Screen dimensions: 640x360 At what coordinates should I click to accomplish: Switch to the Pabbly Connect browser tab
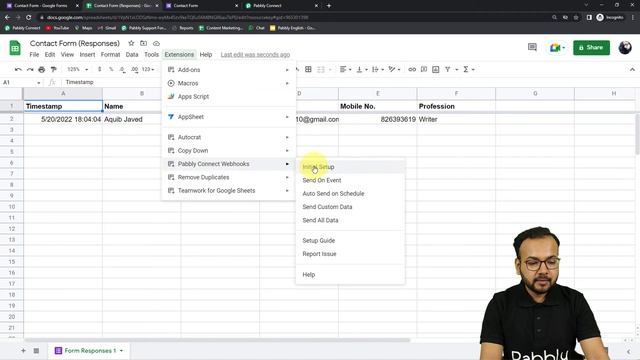(282, 6)
